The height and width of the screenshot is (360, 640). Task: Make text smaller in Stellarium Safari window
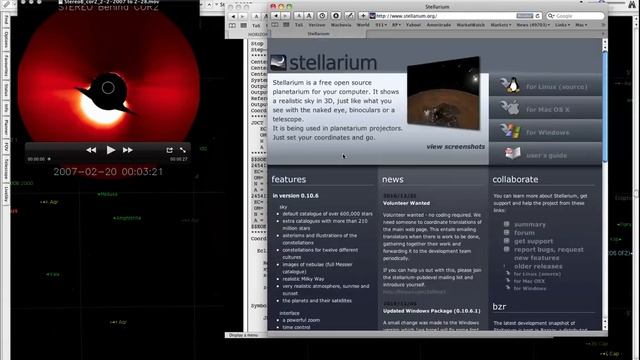[x=299, y=16]
